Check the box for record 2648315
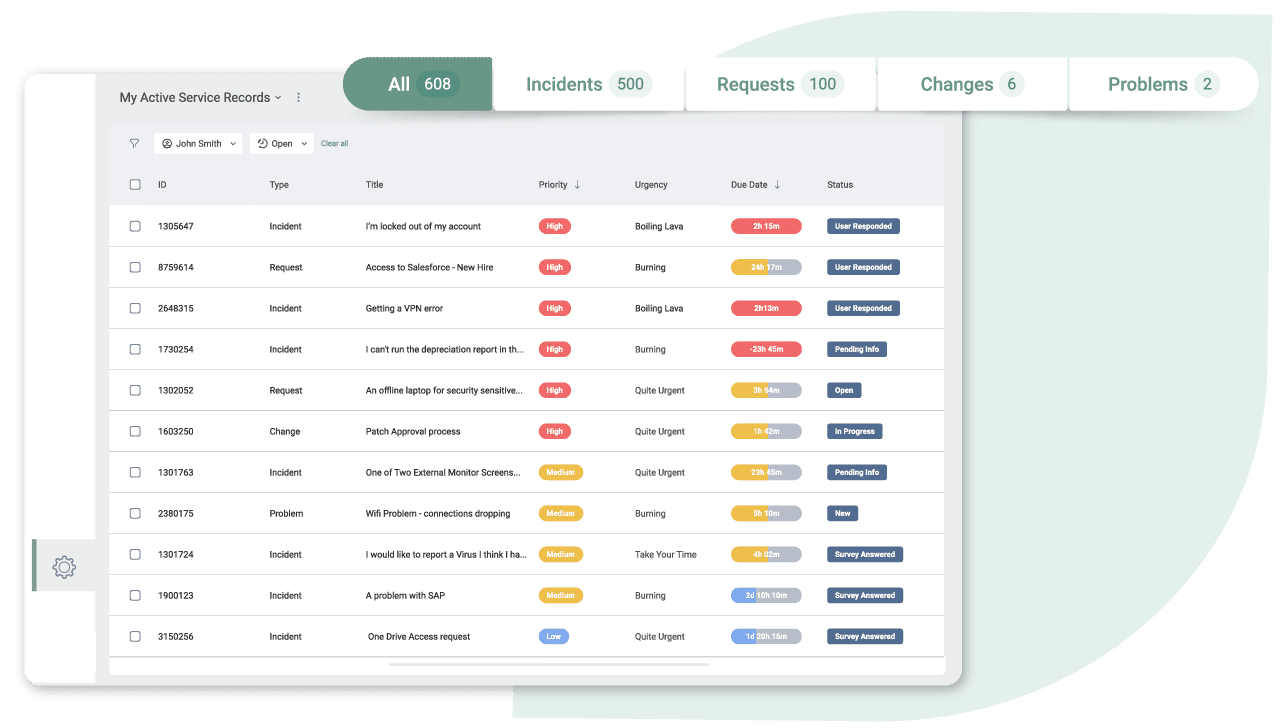Screen dimensions: 1280x728 click(x=135, y=308)
